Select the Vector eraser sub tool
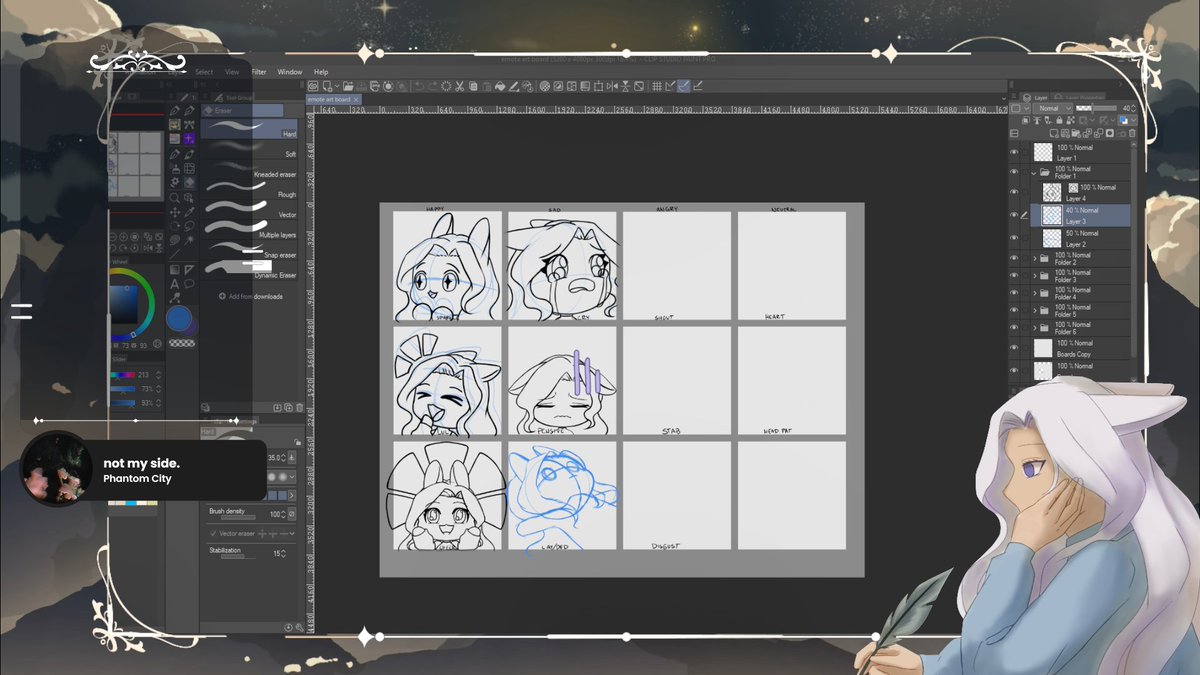The width and height of the screenshot is (1200, 675). click(x=250, y=209)
